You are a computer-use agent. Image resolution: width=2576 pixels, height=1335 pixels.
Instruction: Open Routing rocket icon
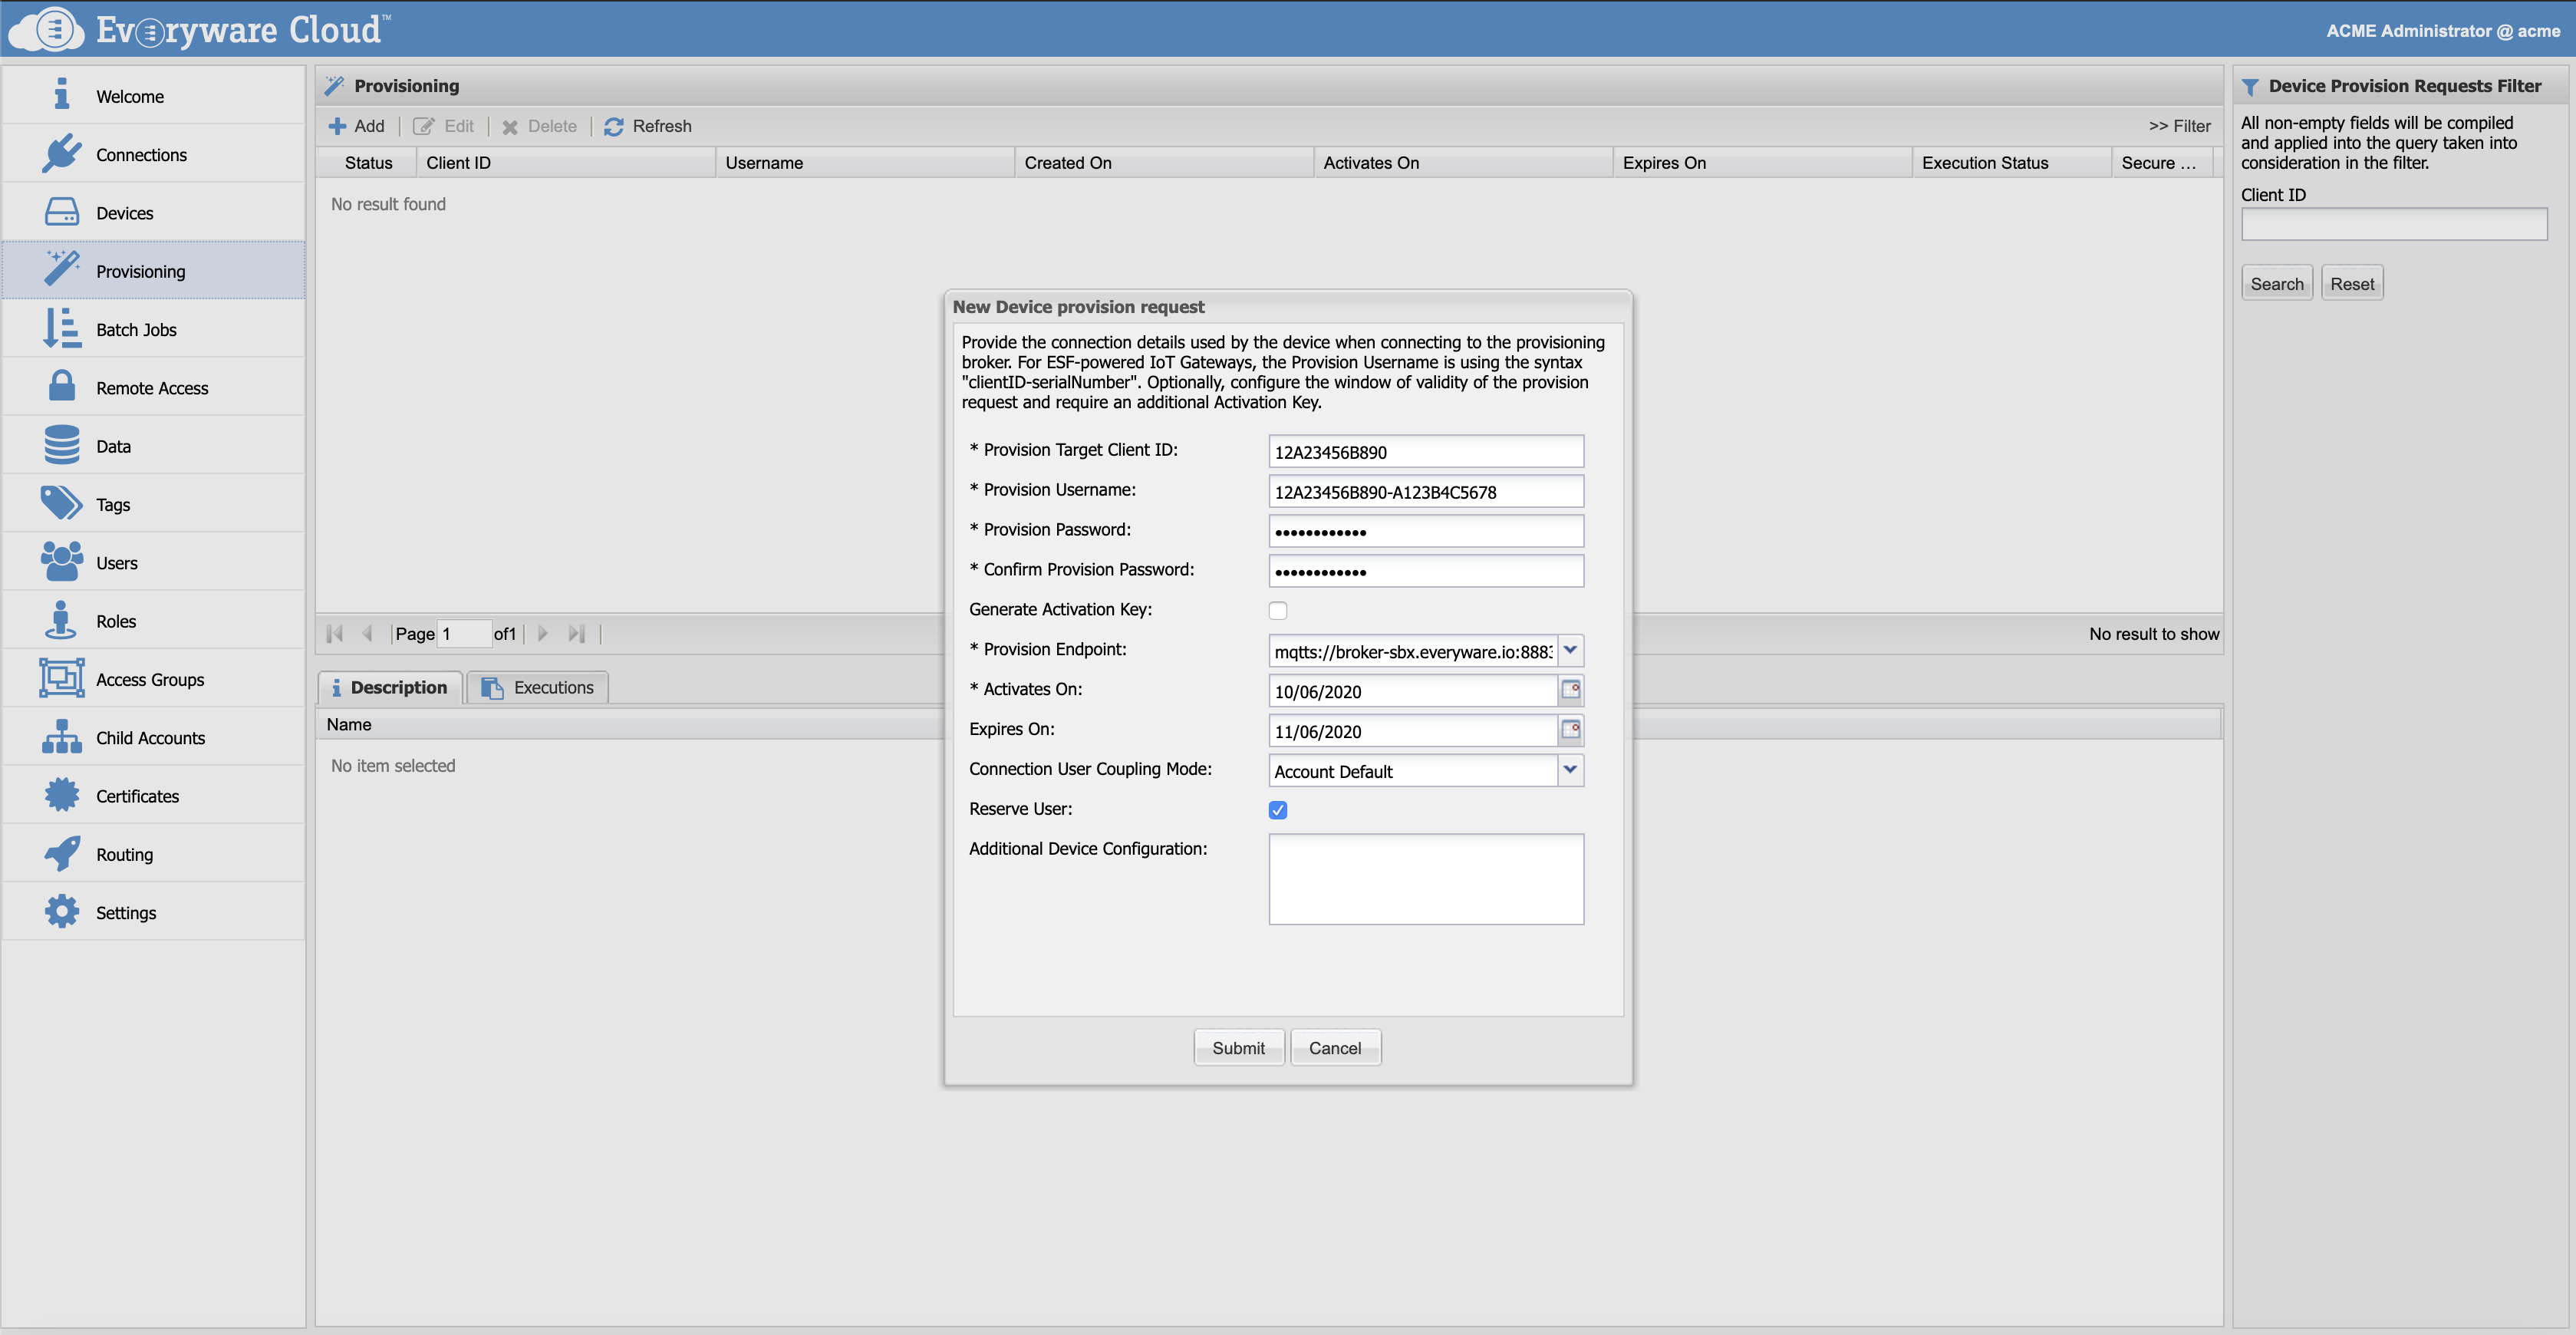coord(61,854)
